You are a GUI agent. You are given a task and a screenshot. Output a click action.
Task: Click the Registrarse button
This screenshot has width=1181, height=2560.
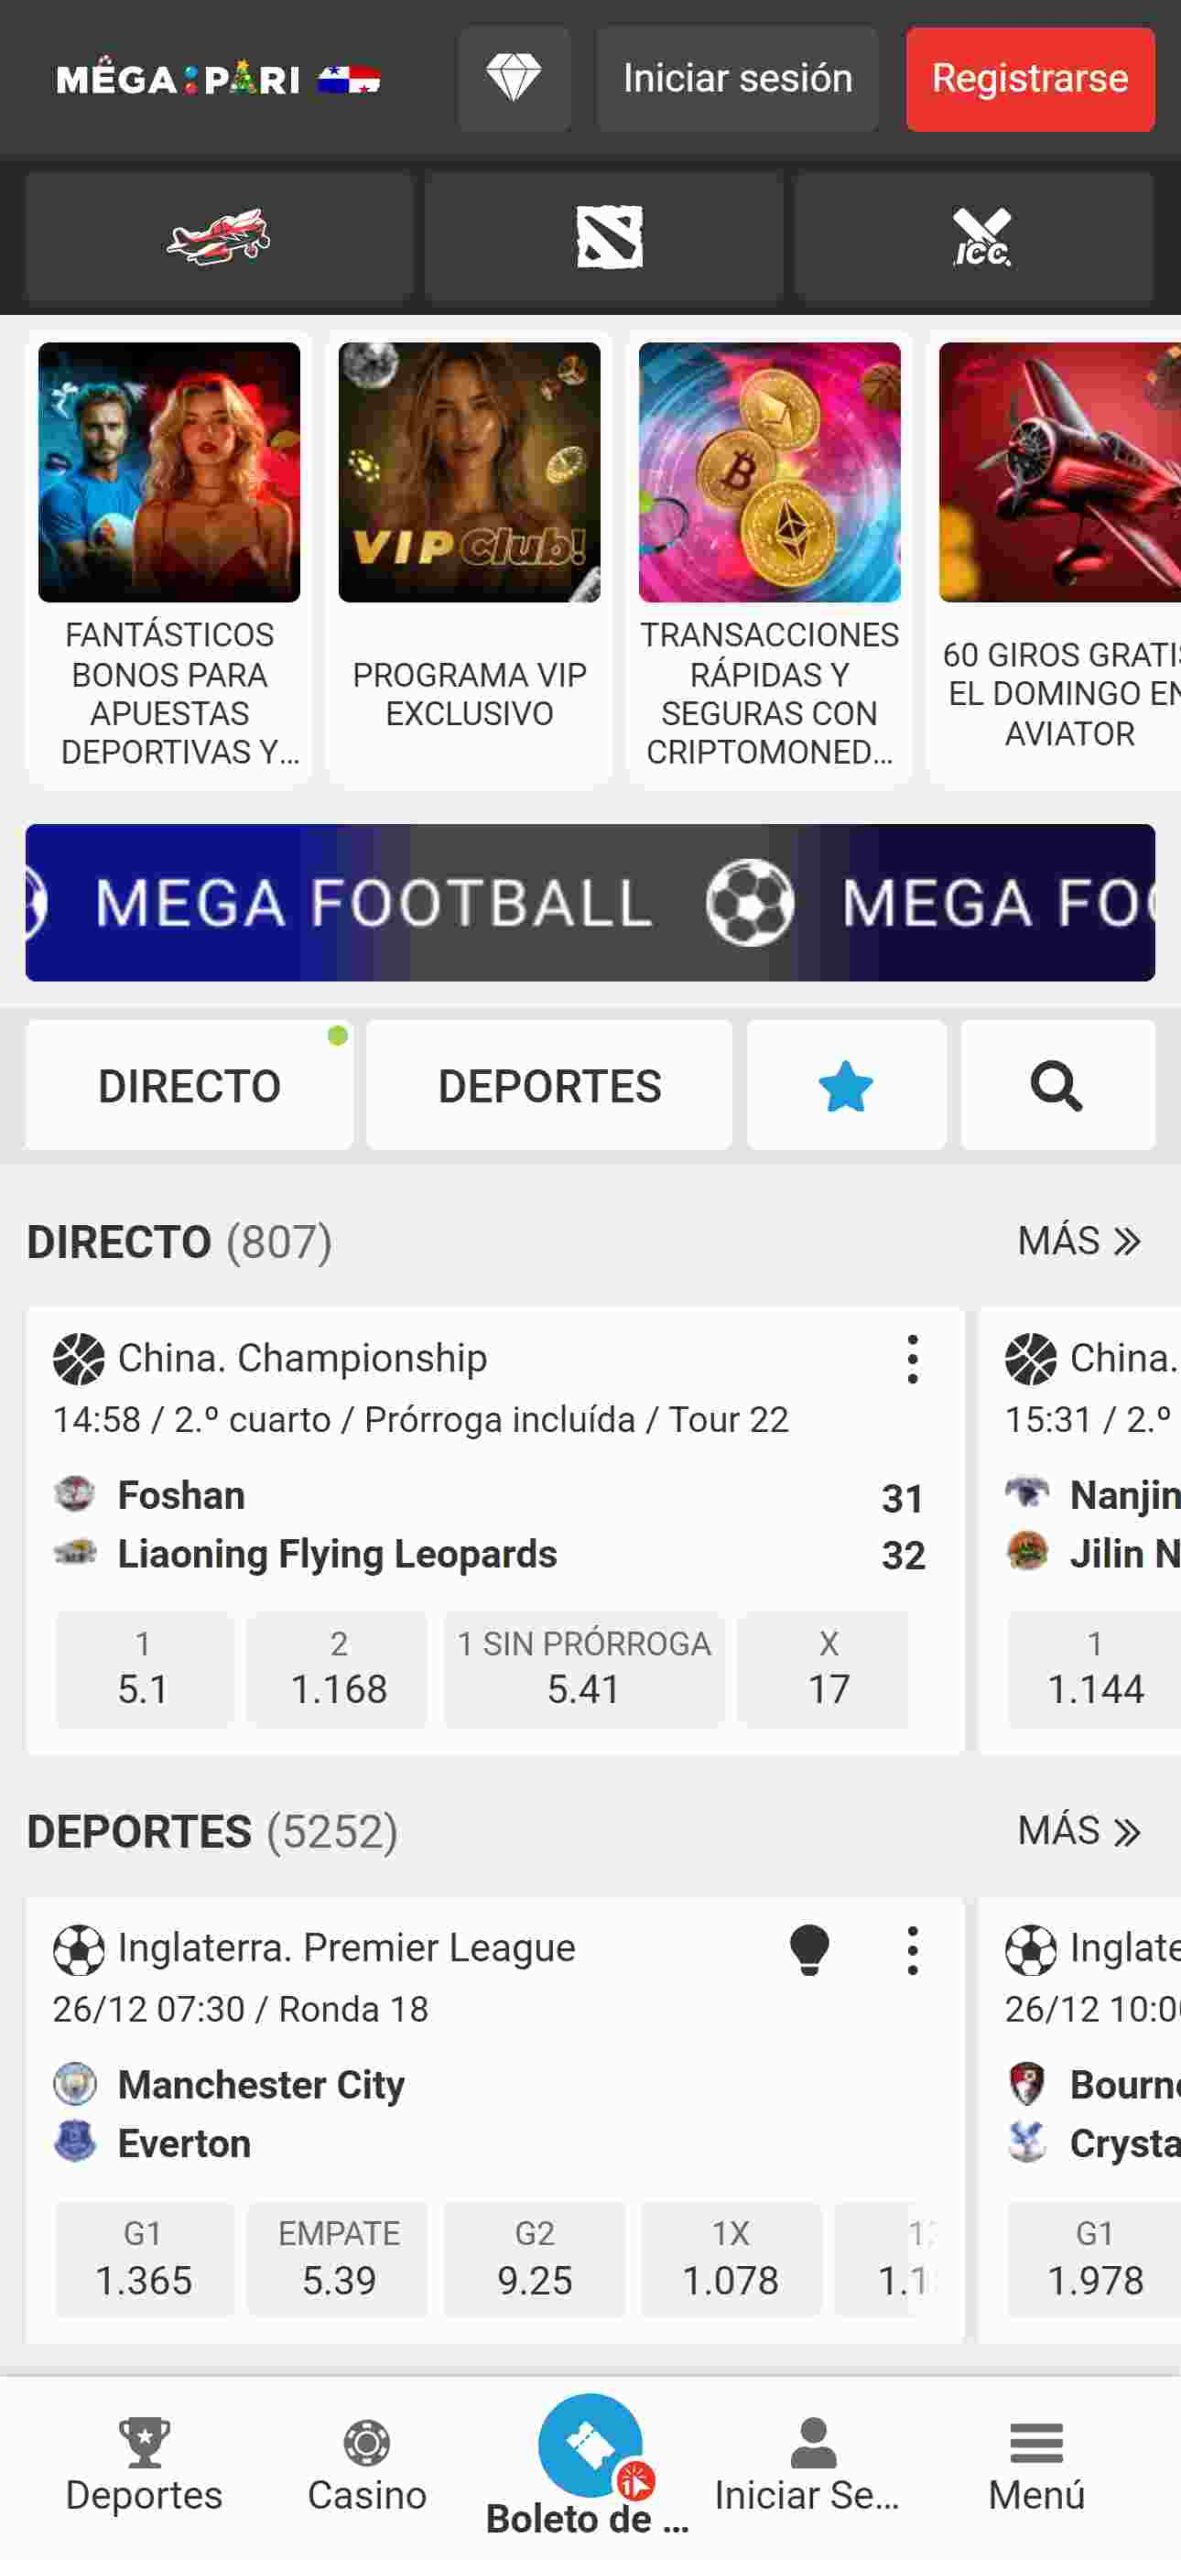[1030, 78]
